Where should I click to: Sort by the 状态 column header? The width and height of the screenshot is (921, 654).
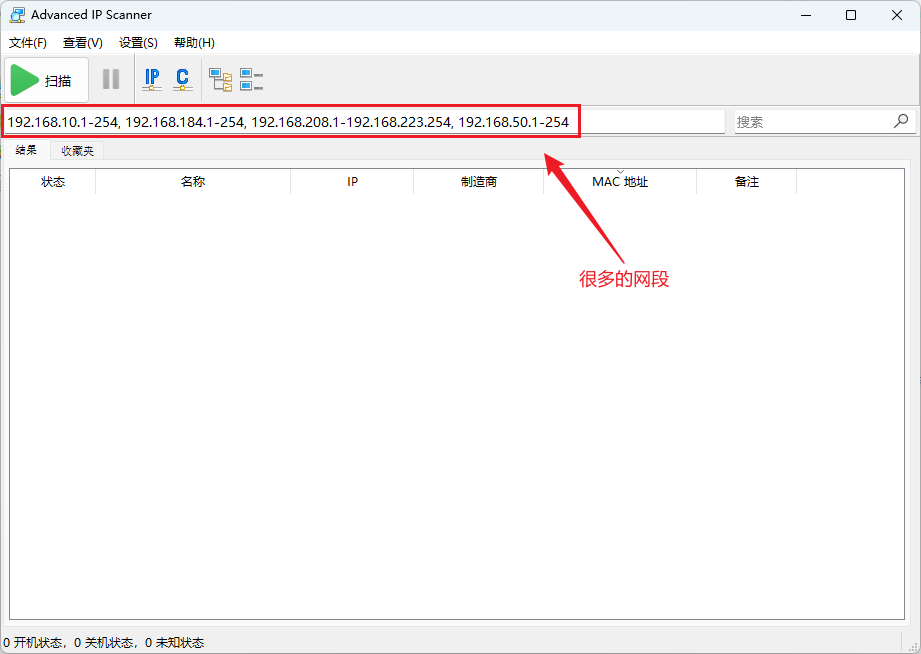click(53, 182)
